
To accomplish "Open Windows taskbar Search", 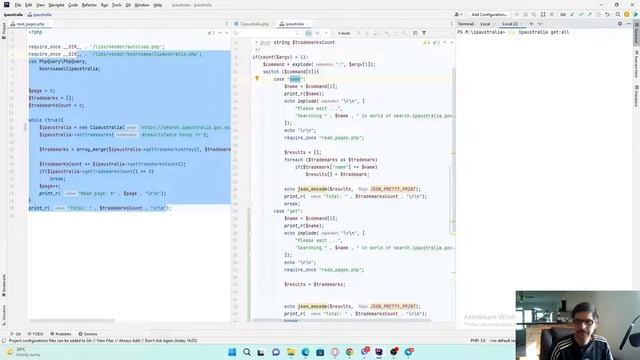I will (x=247, y=352).
